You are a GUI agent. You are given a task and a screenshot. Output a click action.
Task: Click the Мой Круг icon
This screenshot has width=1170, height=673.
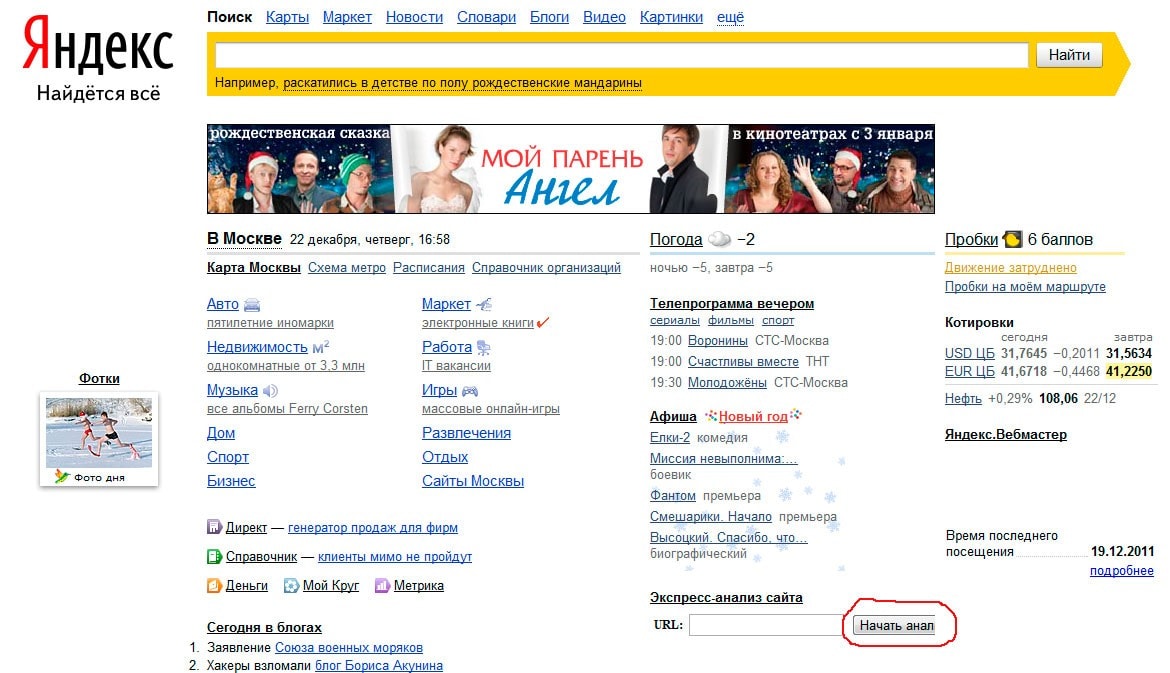click(x=291, y=586)
